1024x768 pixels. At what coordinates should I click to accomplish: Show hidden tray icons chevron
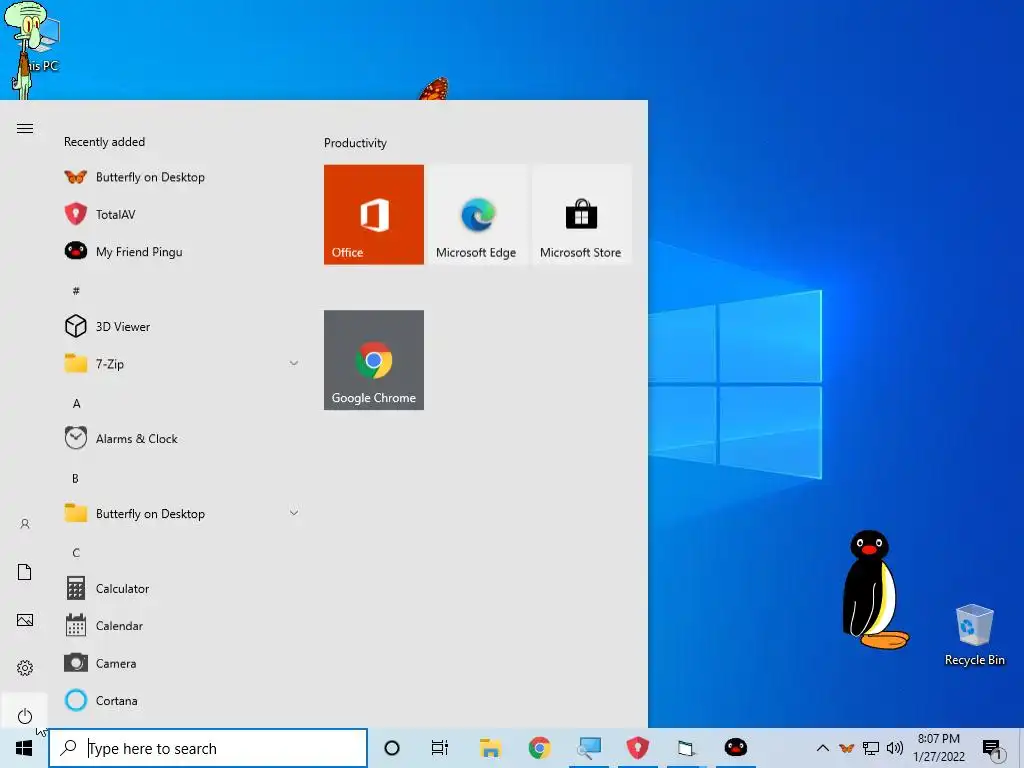point(823,748)
